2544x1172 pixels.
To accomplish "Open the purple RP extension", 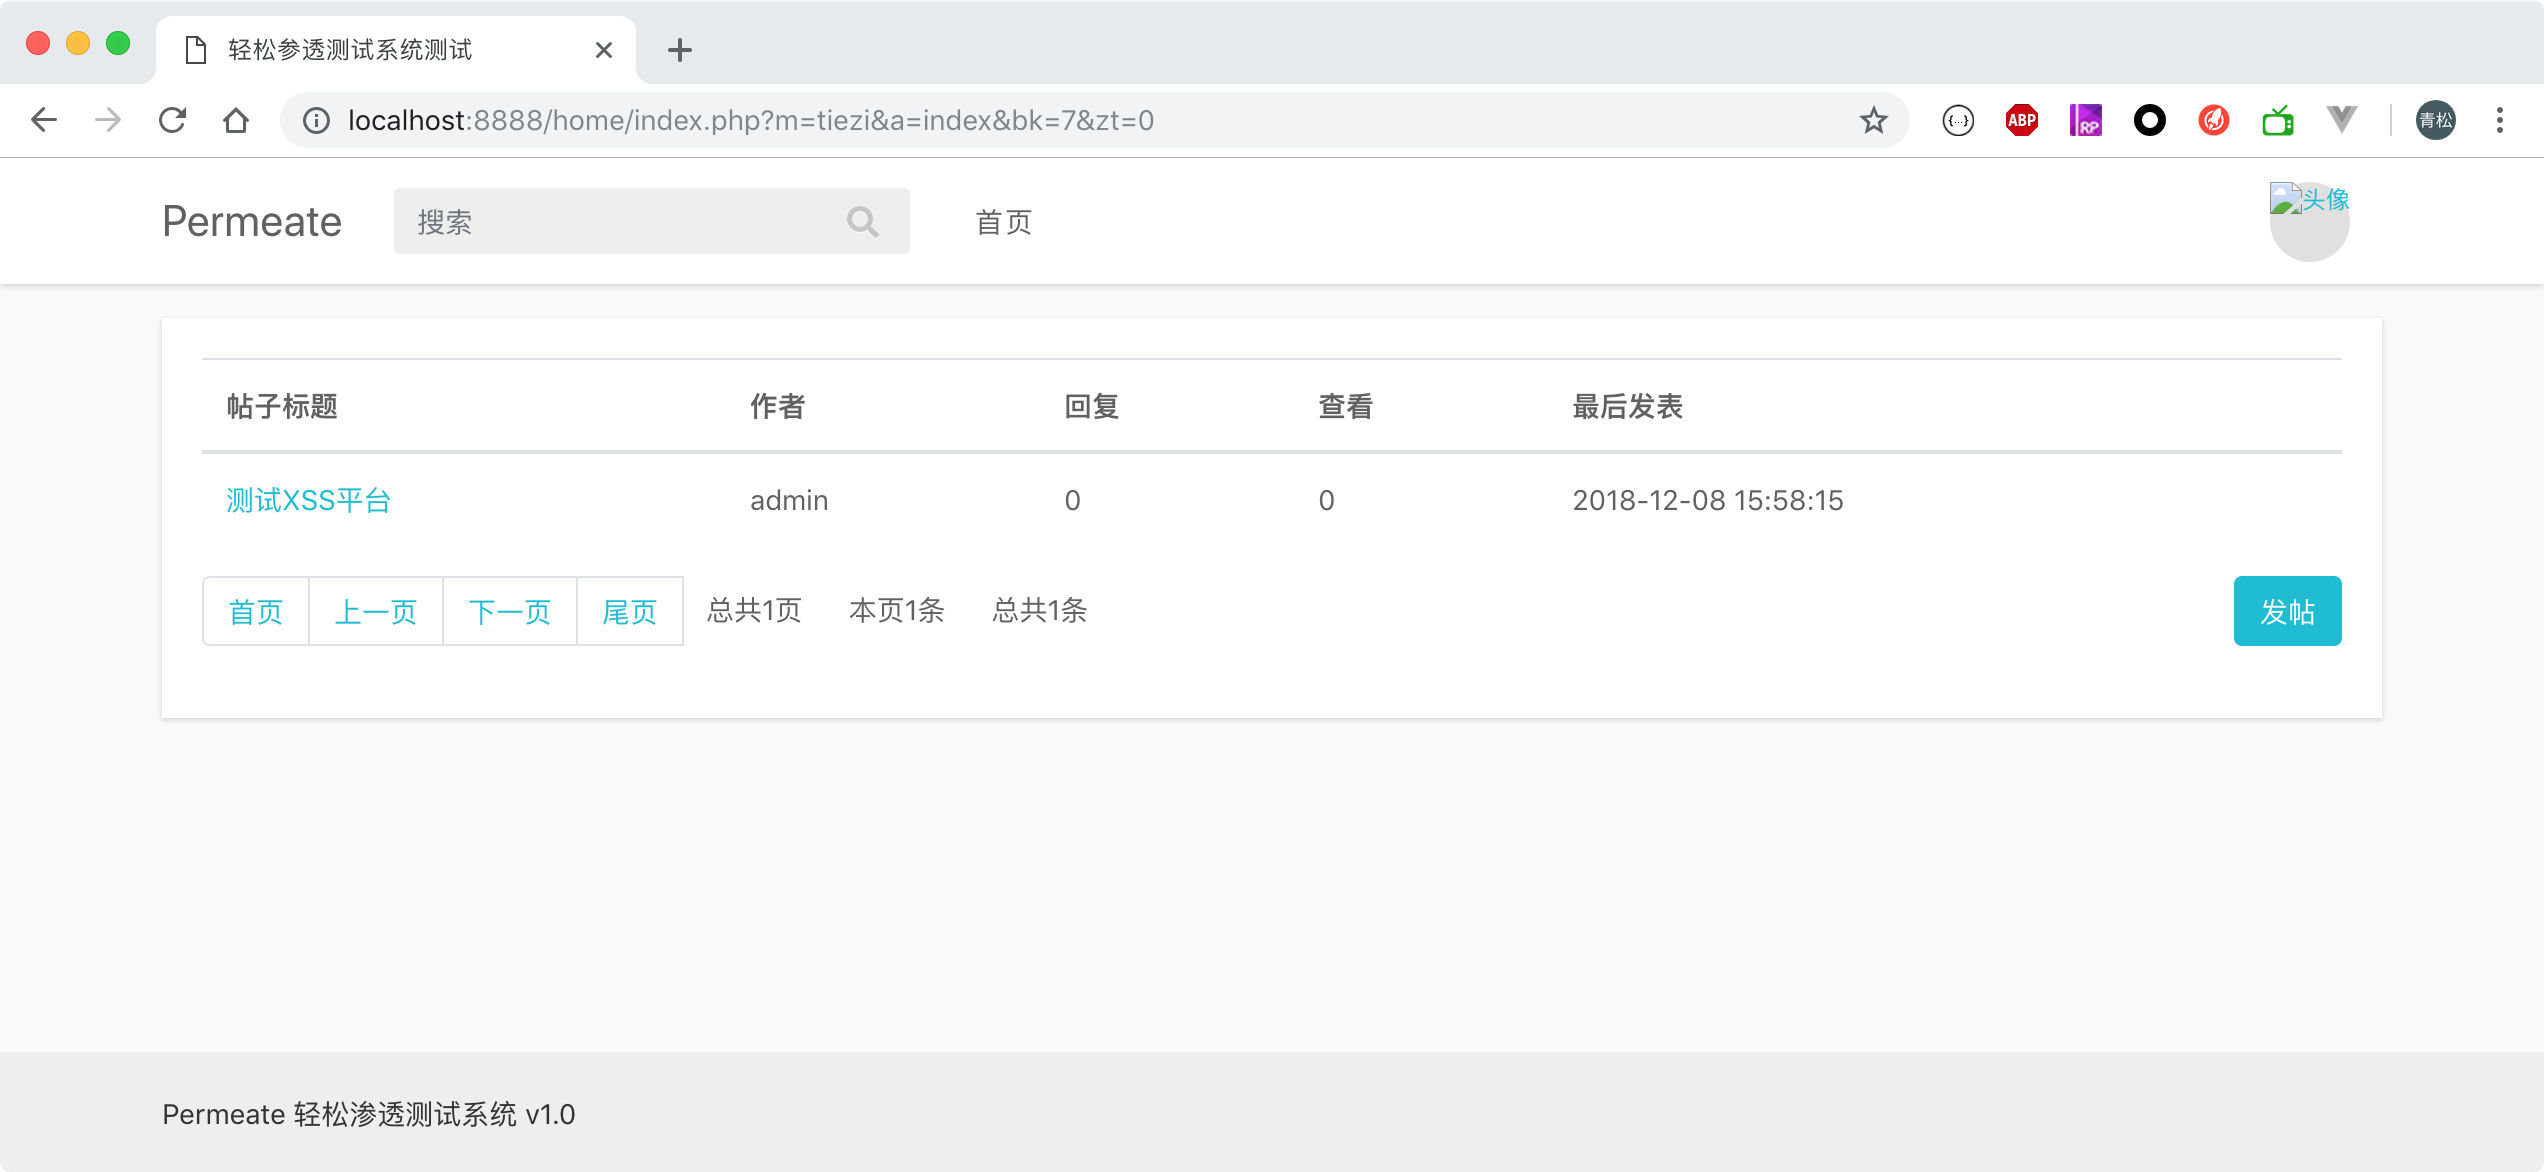I will tap(2085, 120).
